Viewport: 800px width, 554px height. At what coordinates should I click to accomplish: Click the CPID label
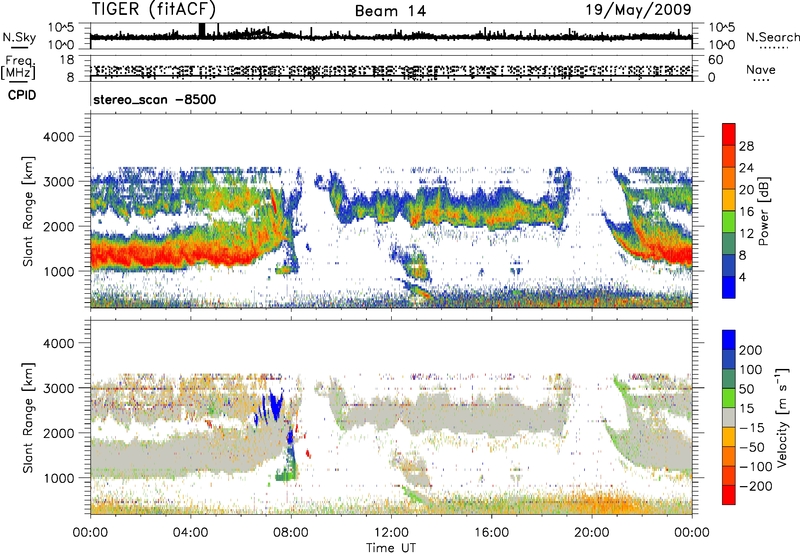pos(22,95)
